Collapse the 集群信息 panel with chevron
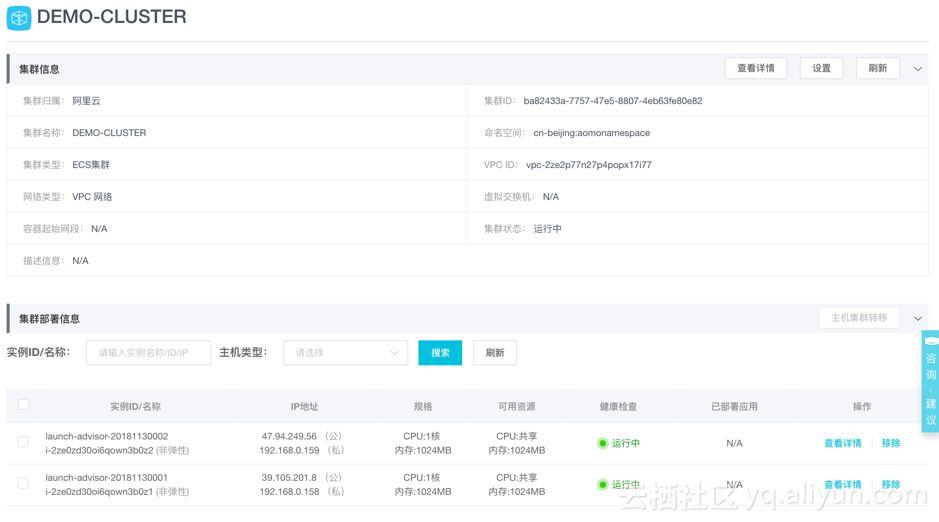Image resolution: width=939 pixels, height=522 pixels. [917, 69]
